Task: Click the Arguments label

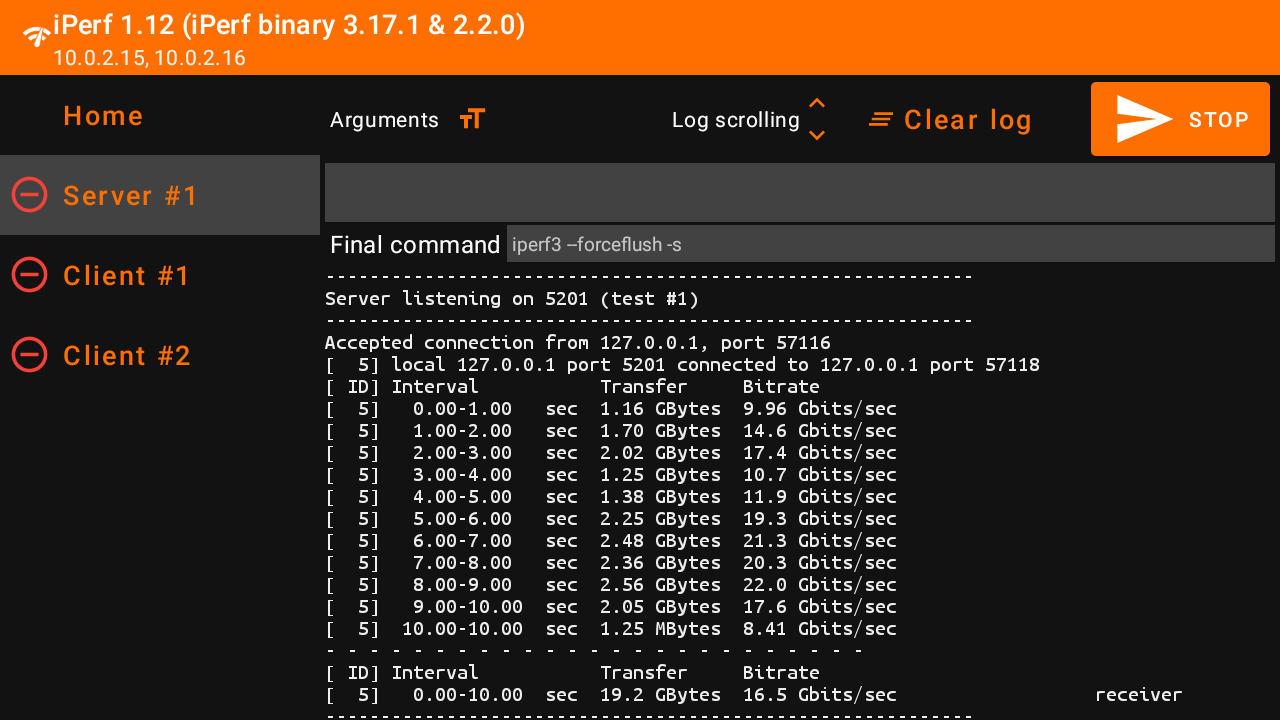Action: pos(384,120)
